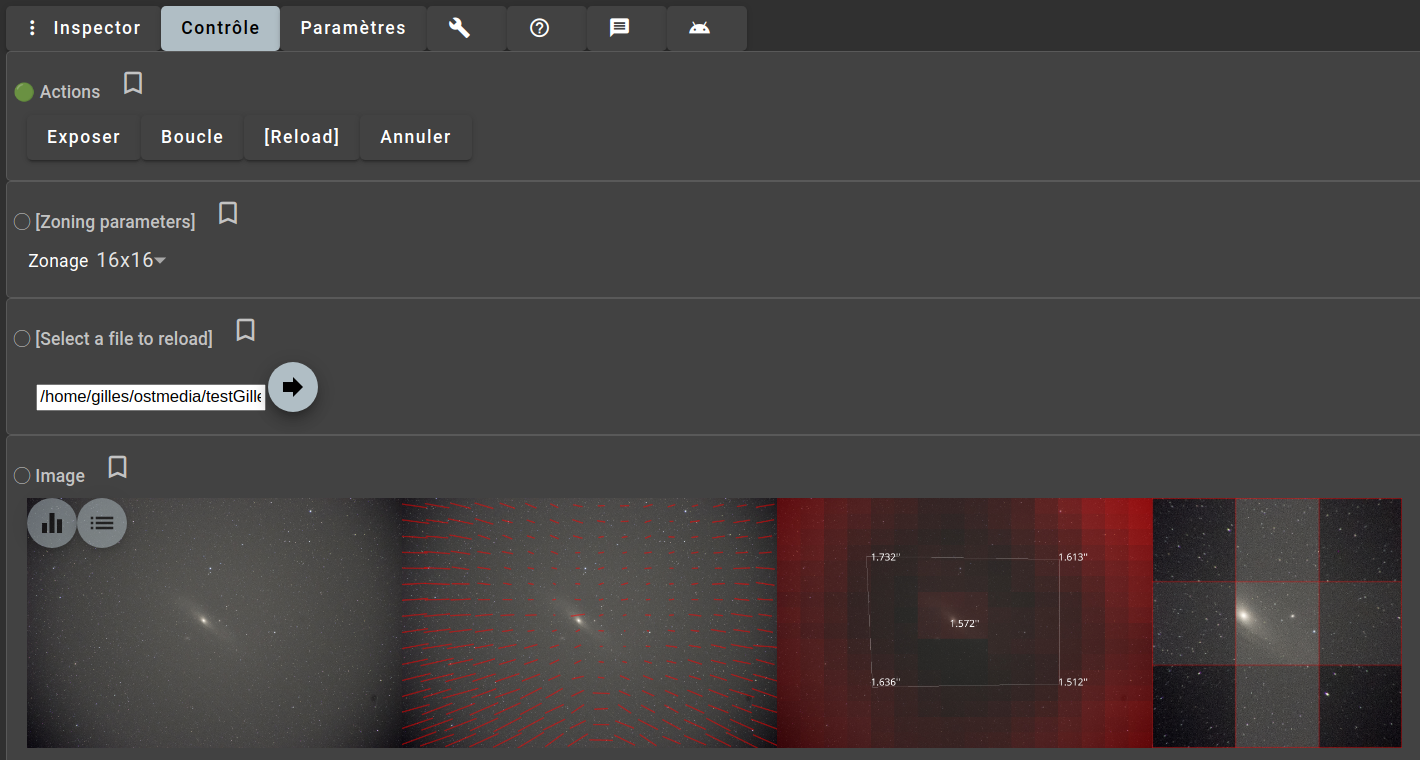Open the image list view button
Image resolution: width=1420 pixels, height=760 pixels.
tap(102, 522)
